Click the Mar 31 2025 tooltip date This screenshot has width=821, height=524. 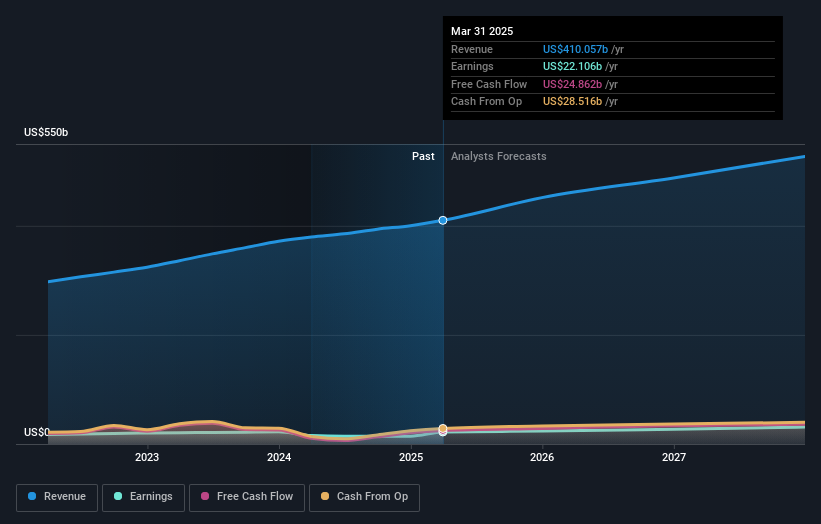(482, 31)
